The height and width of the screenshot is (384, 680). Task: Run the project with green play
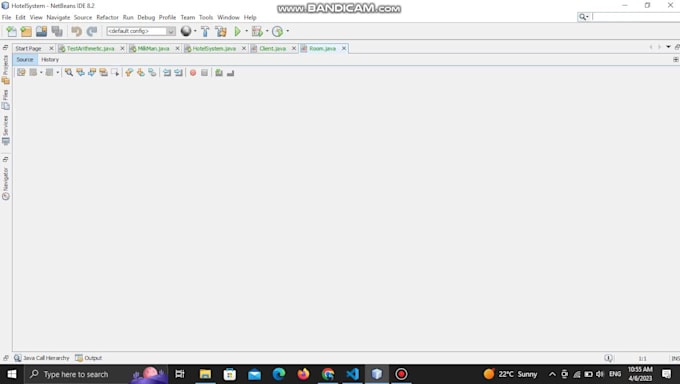coord(237,31)
